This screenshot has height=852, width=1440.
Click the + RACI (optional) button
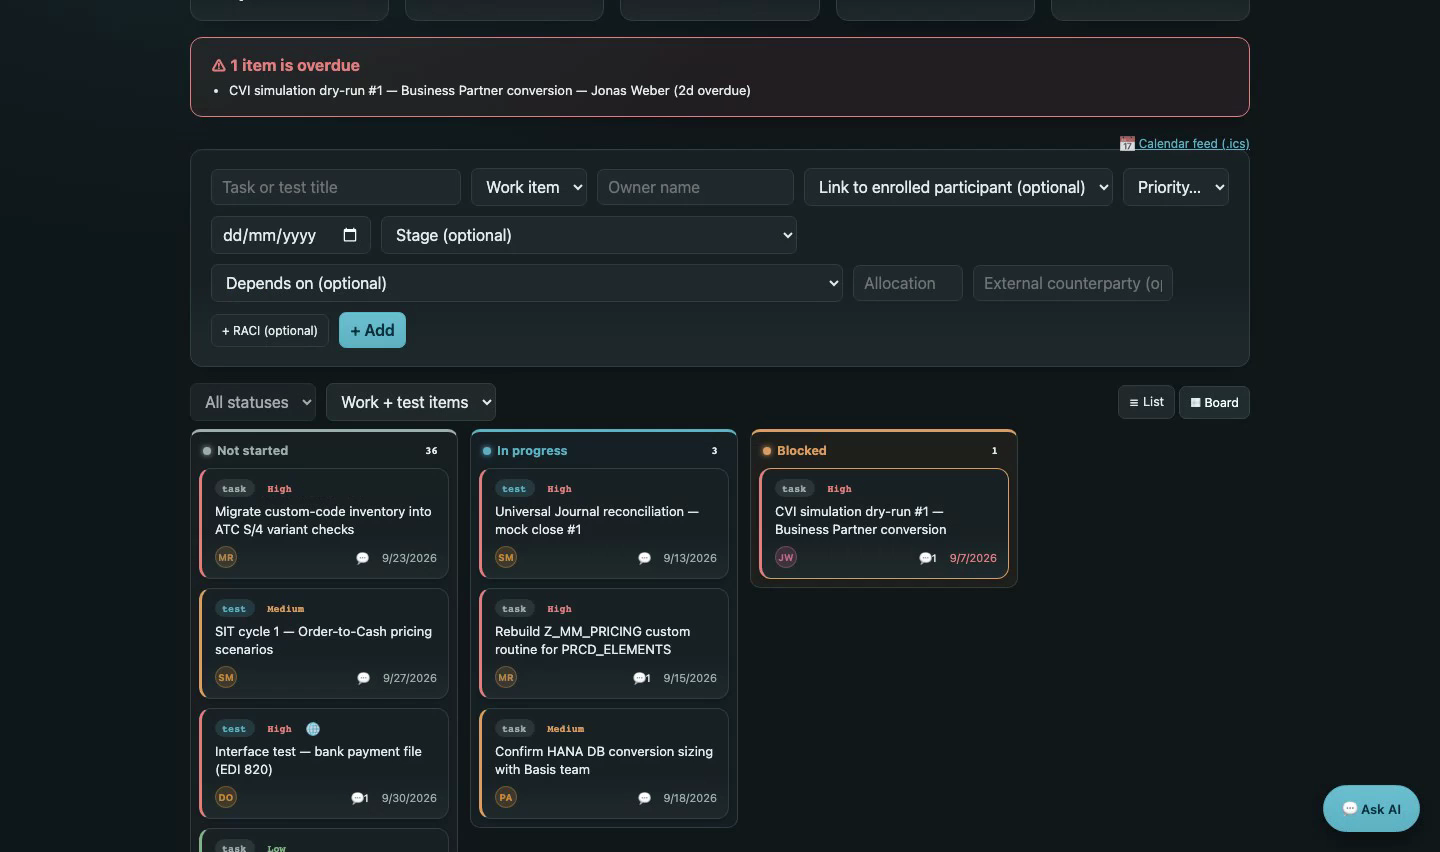pyautogui.click(x=270, y=330)
